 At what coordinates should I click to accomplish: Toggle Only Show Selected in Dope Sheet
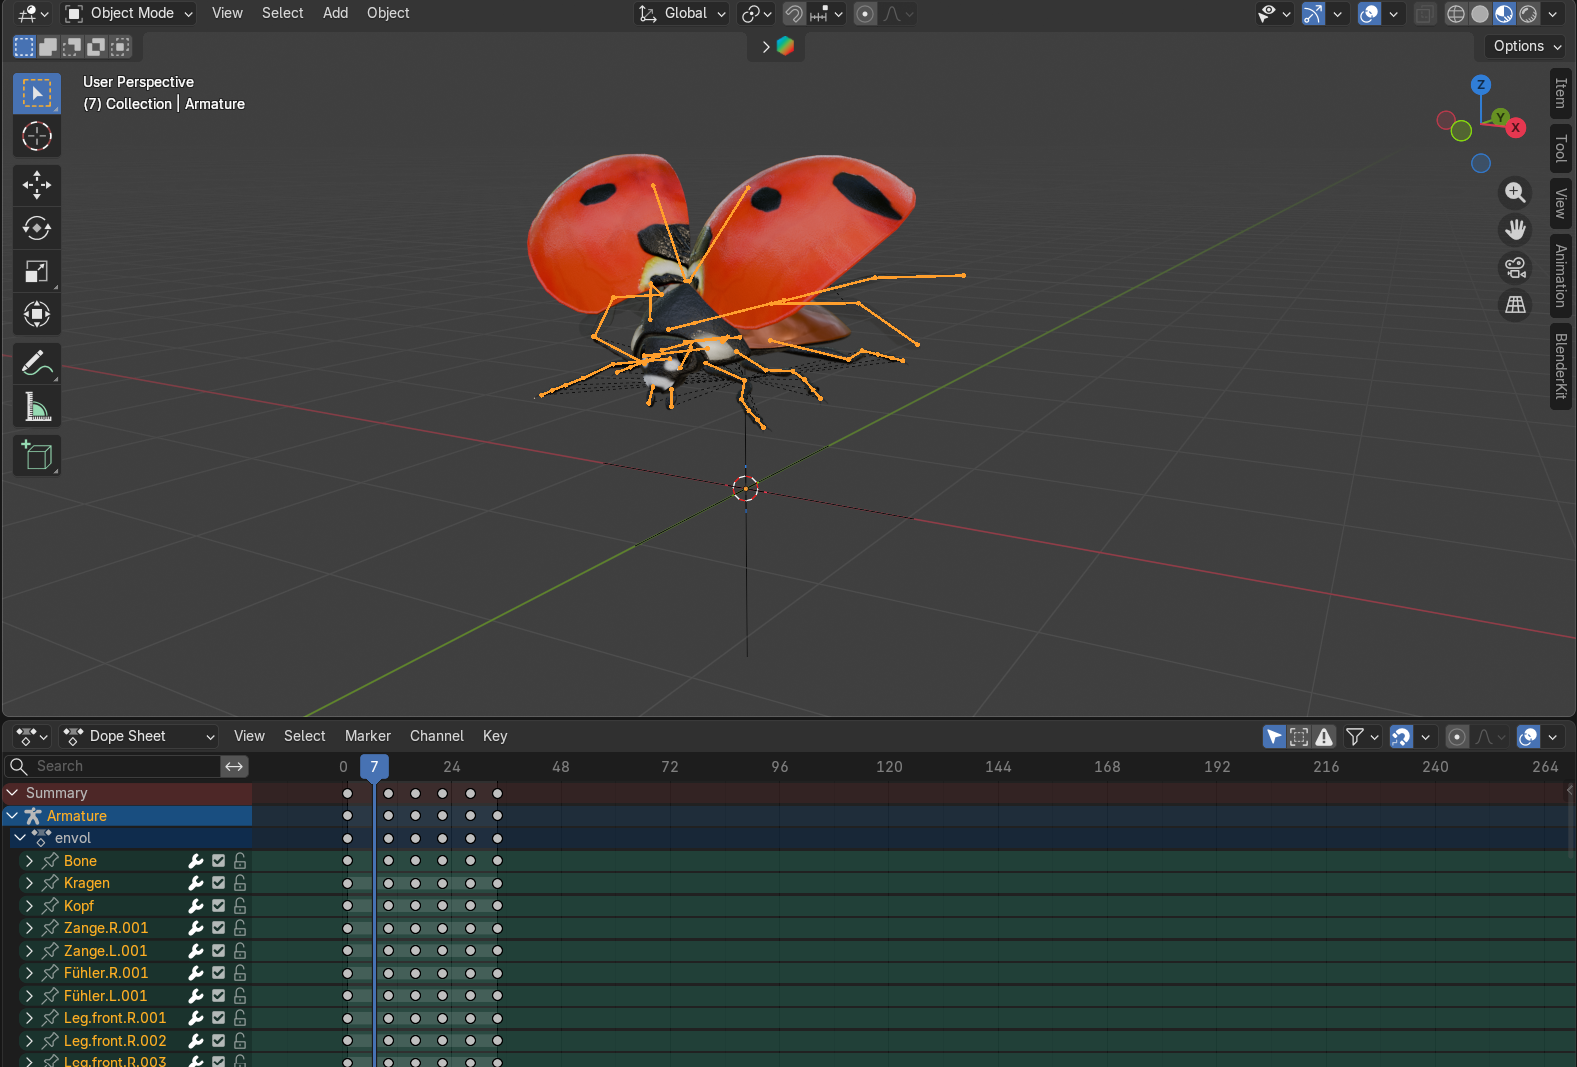tap(1274, 737)
